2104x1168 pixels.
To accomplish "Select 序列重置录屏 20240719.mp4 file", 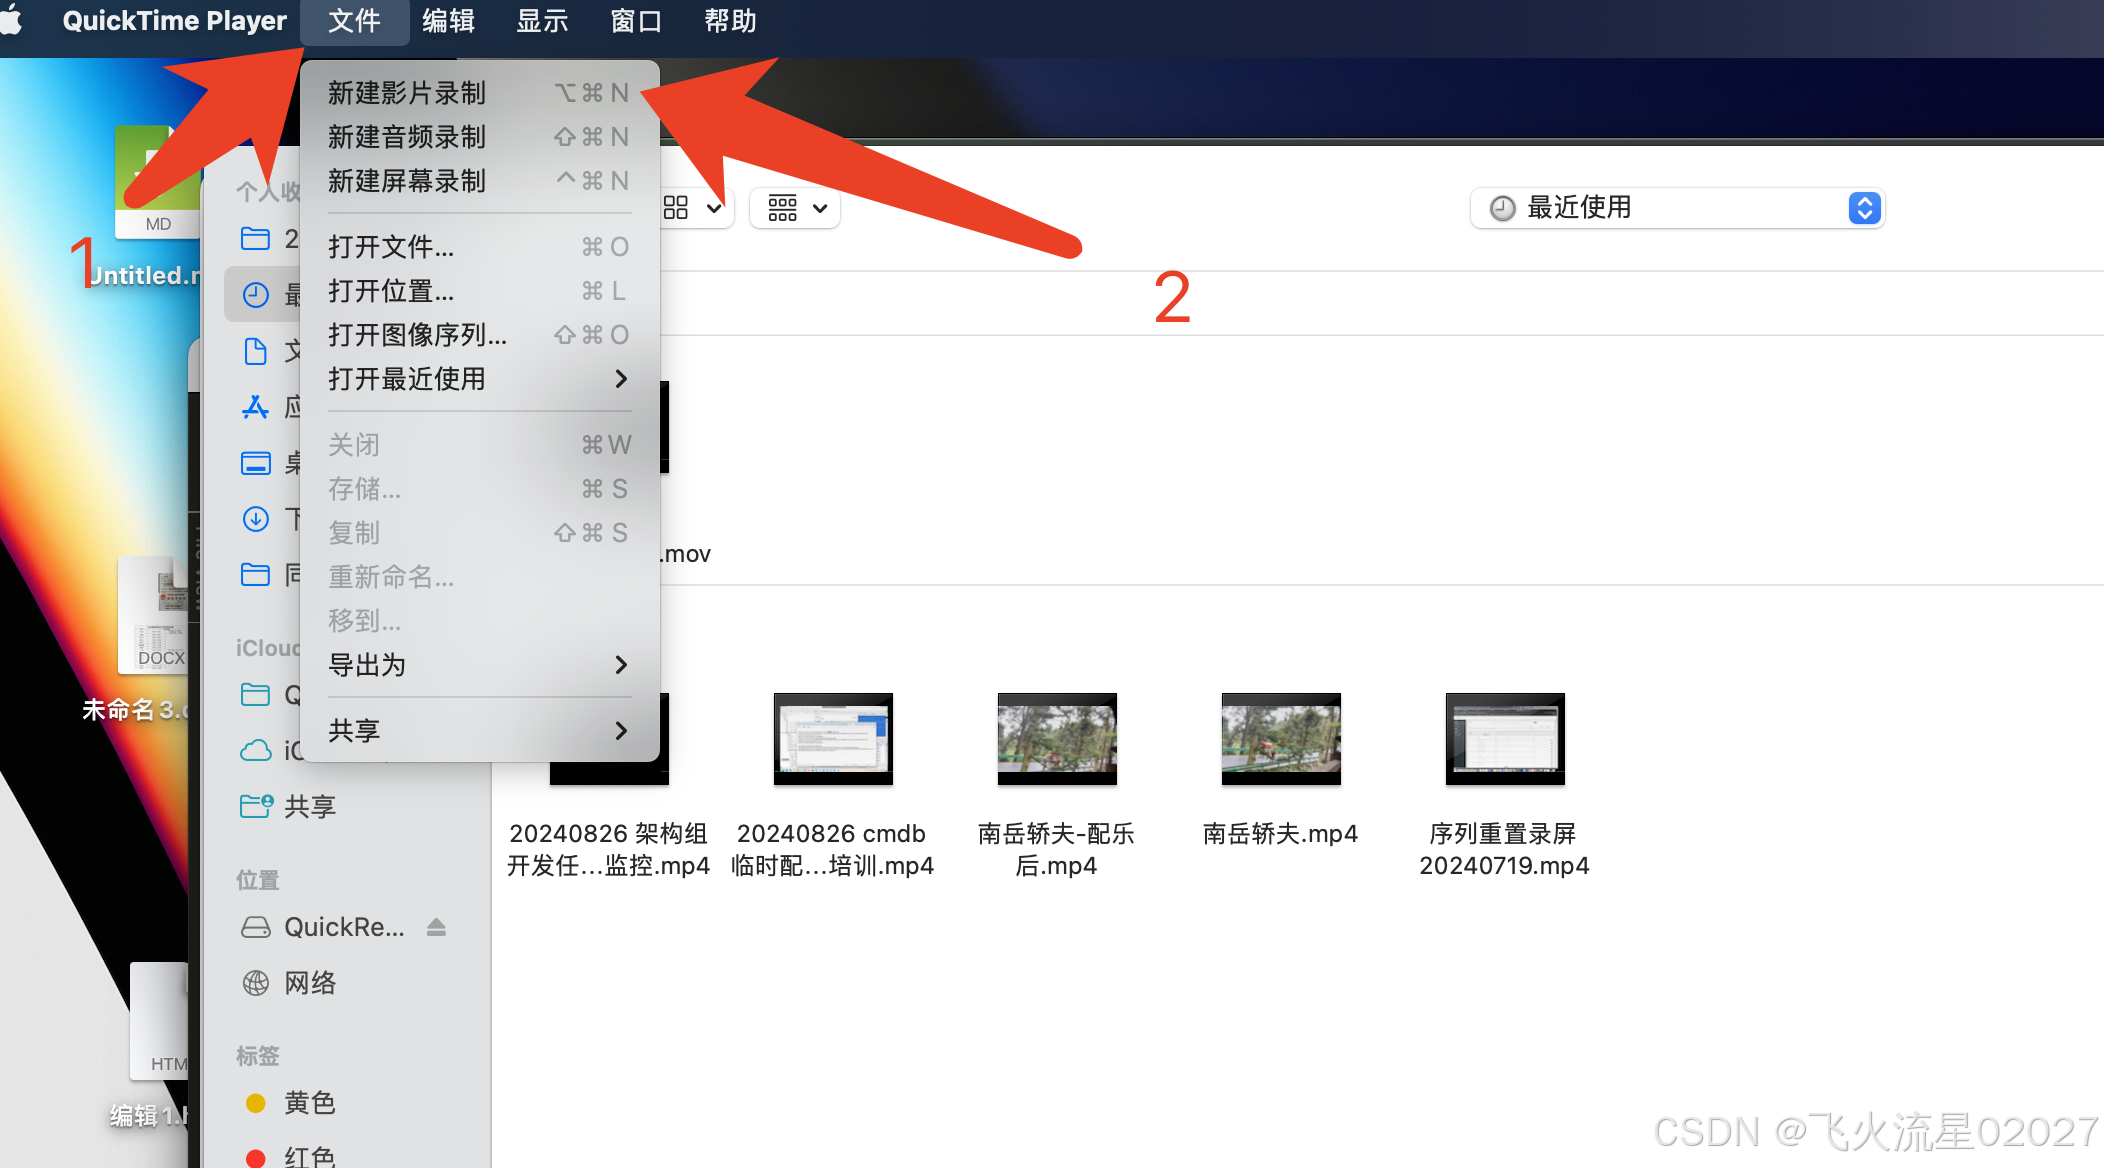I will 1504,739.
